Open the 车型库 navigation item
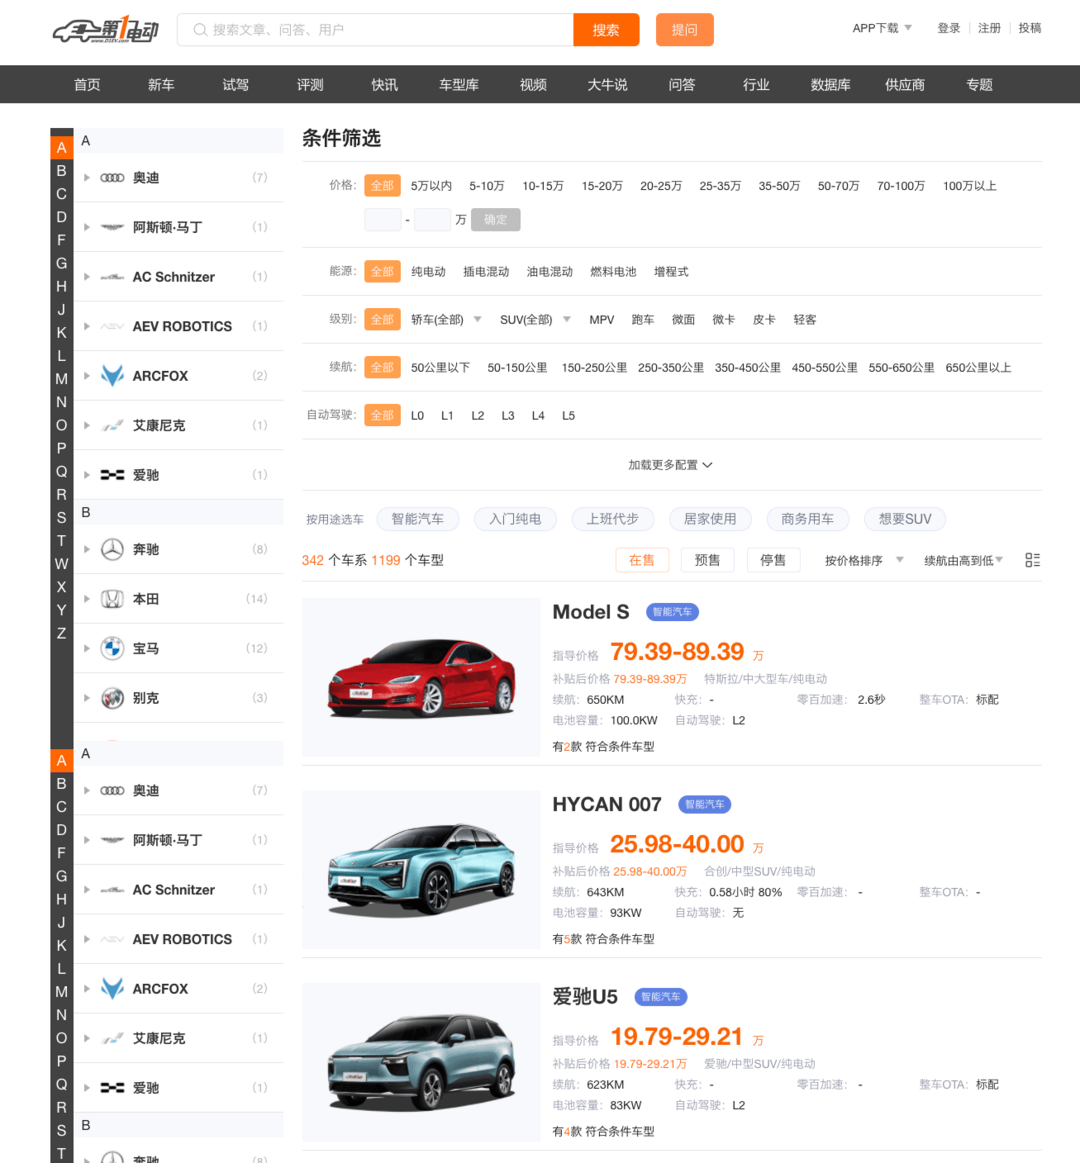The image size is (1080, 1163). point(459,85)
